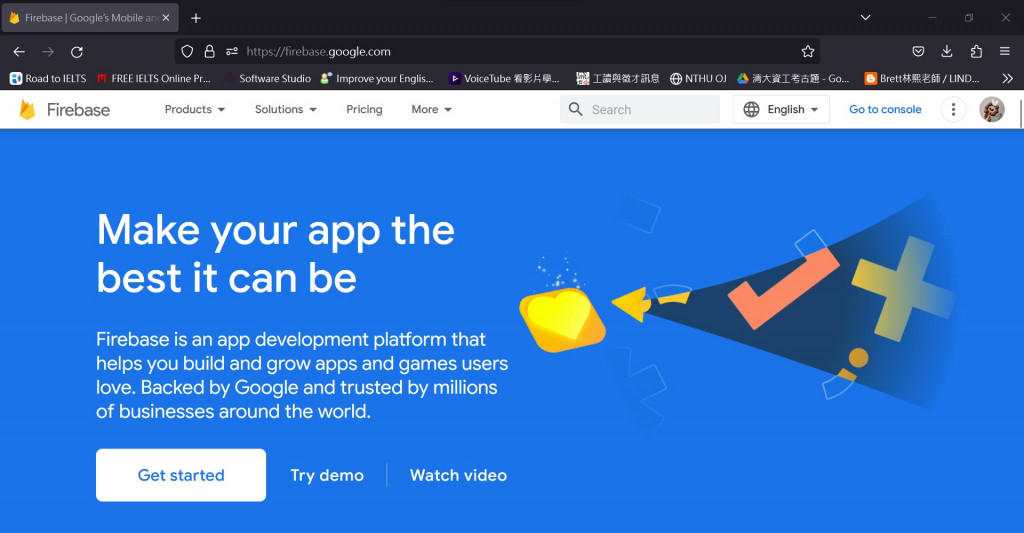Open the NTHU OJ bookmark
The image size is (1024, 533).
698,78
